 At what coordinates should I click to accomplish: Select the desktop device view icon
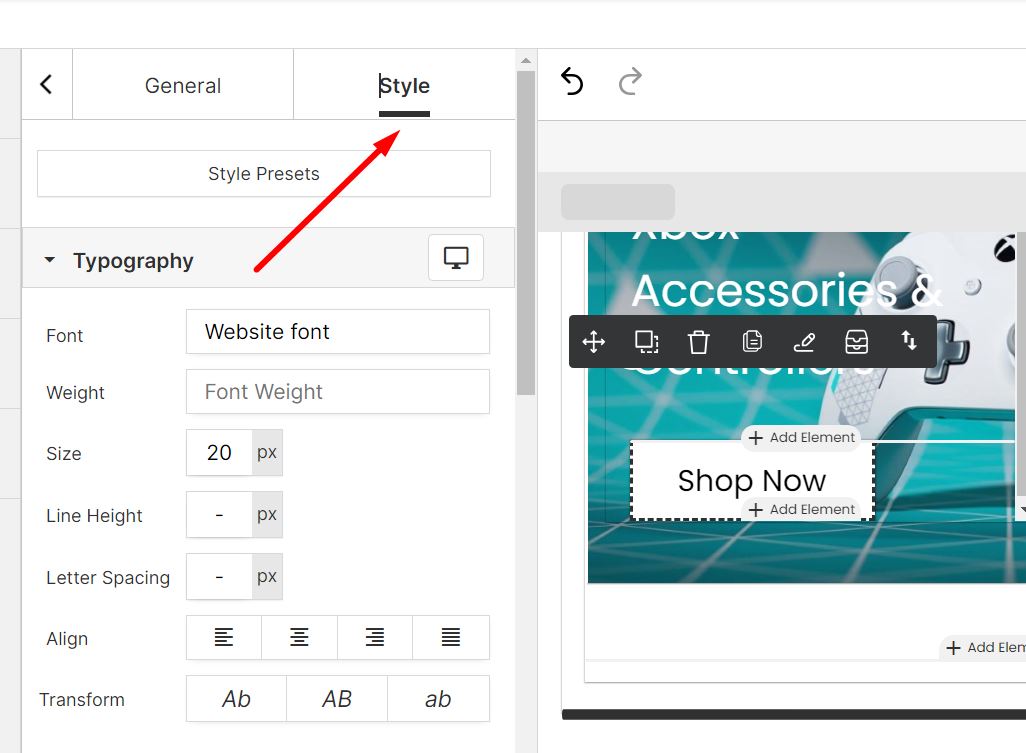point(456,258)
